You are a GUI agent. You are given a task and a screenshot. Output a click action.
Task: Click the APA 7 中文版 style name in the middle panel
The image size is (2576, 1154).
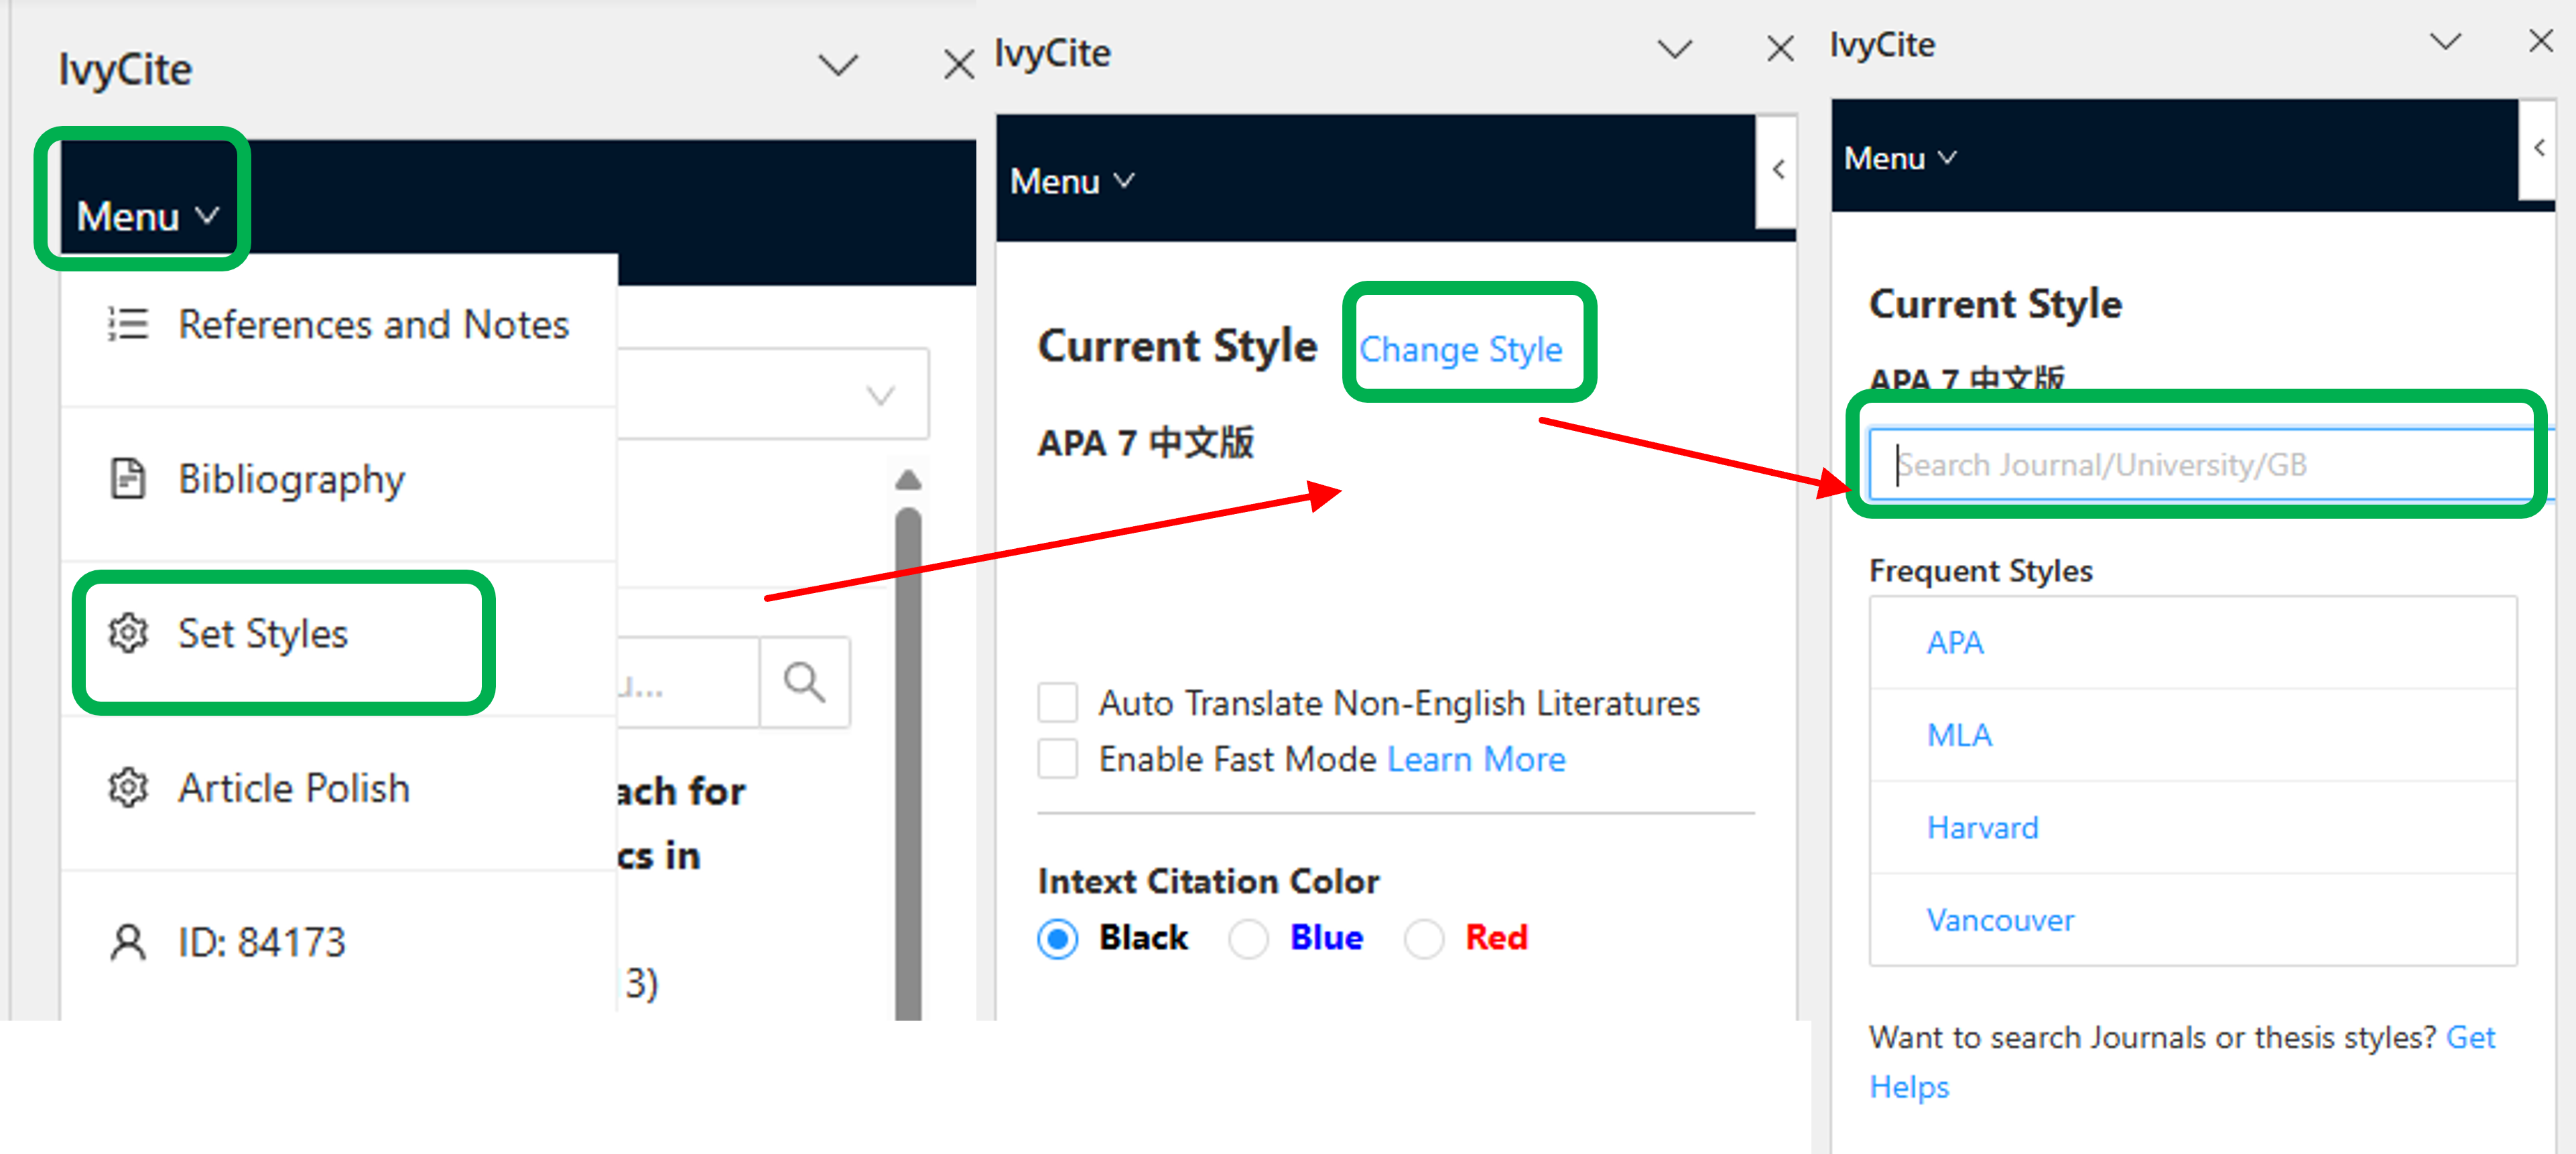tap(1146, 442)
